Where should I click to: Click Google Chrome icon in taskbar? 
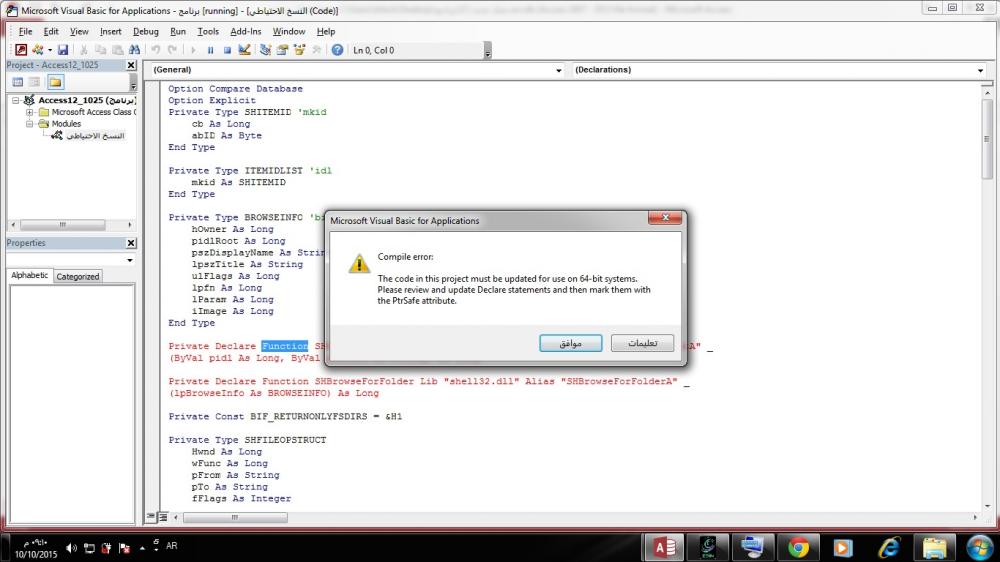pyautogui.click(x=798, y=547)
